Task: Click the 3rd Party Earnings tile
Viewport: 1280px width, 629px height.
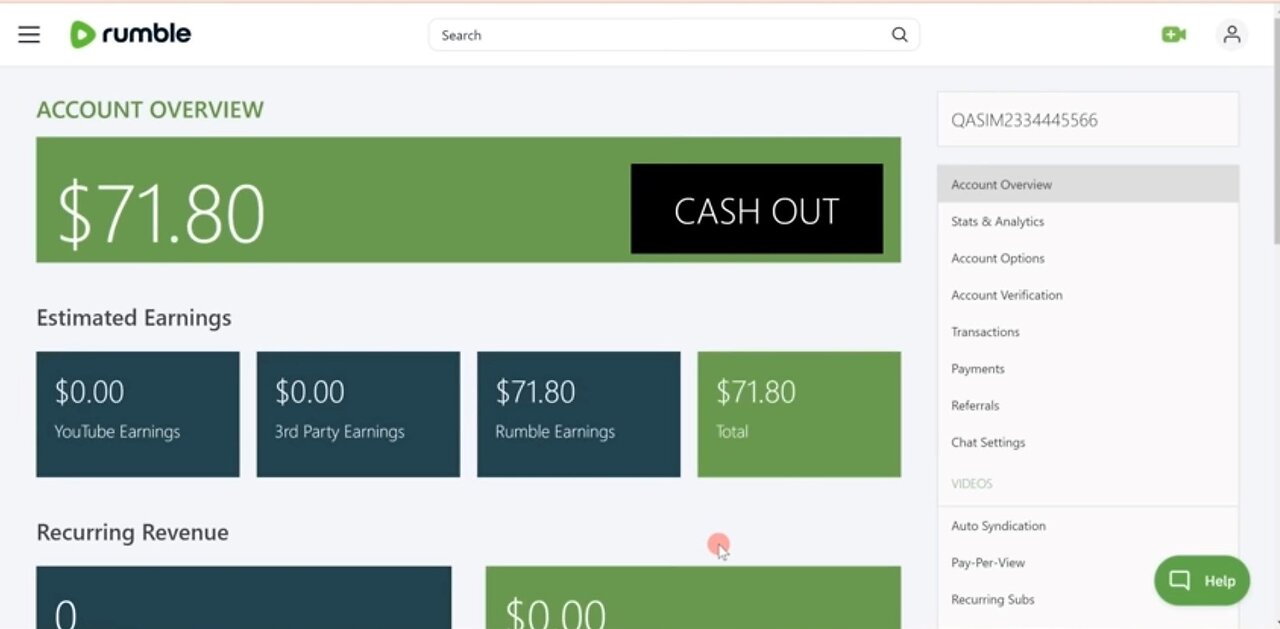Action: tap(358, 414)
